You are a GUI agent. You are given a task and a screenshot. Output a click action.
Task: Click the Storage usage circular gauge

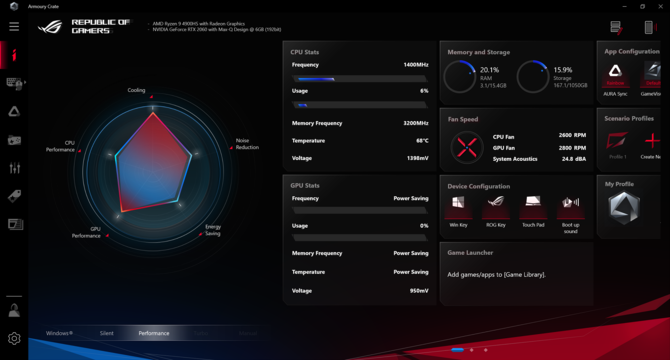click(x=532, y=77)
